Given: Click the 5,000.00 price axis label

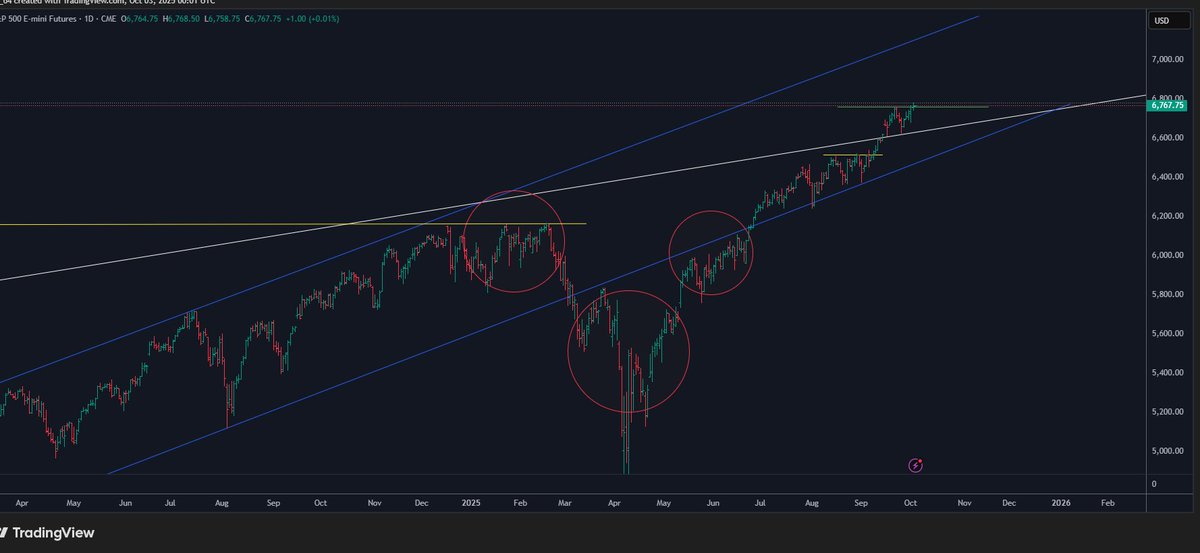Looking at the screenshot, I should tap(1168, 451).
